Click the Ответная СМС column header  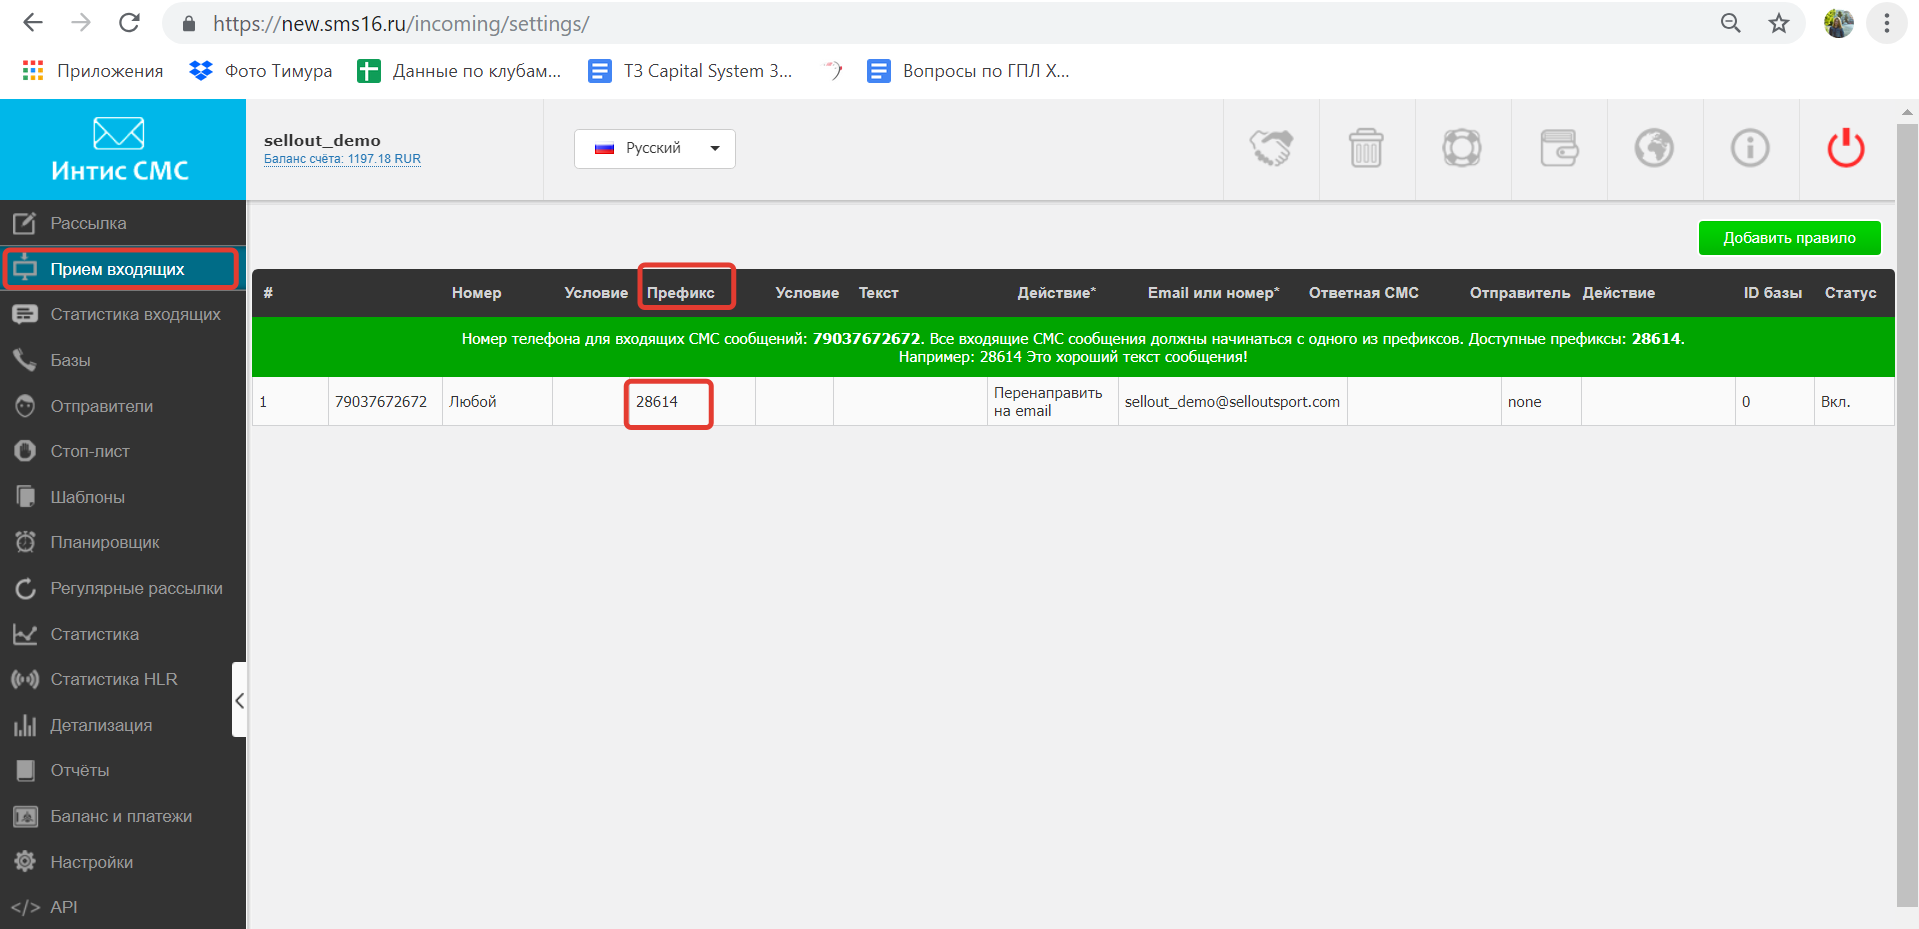tap(1363, 293)
